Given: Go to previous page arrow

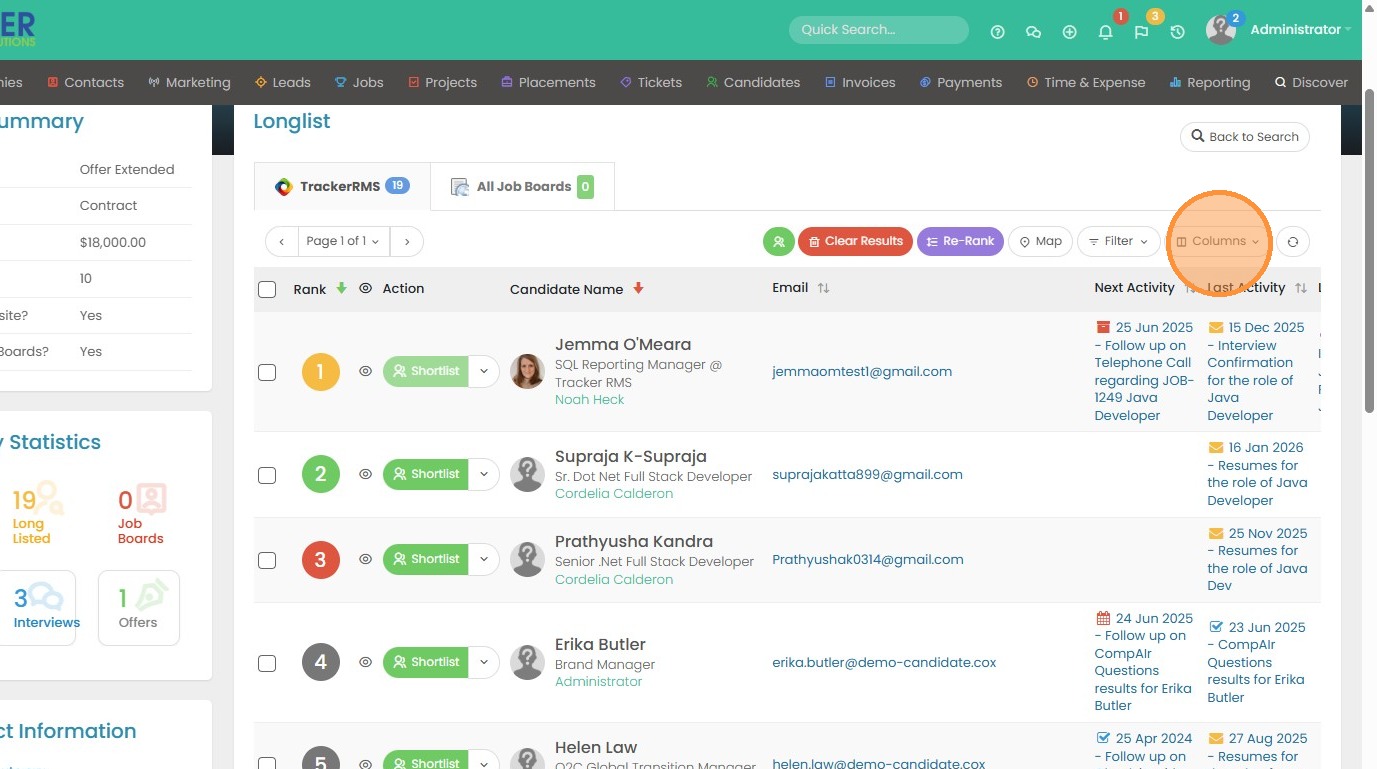Looking at the screenshot, I should point(282,241).
